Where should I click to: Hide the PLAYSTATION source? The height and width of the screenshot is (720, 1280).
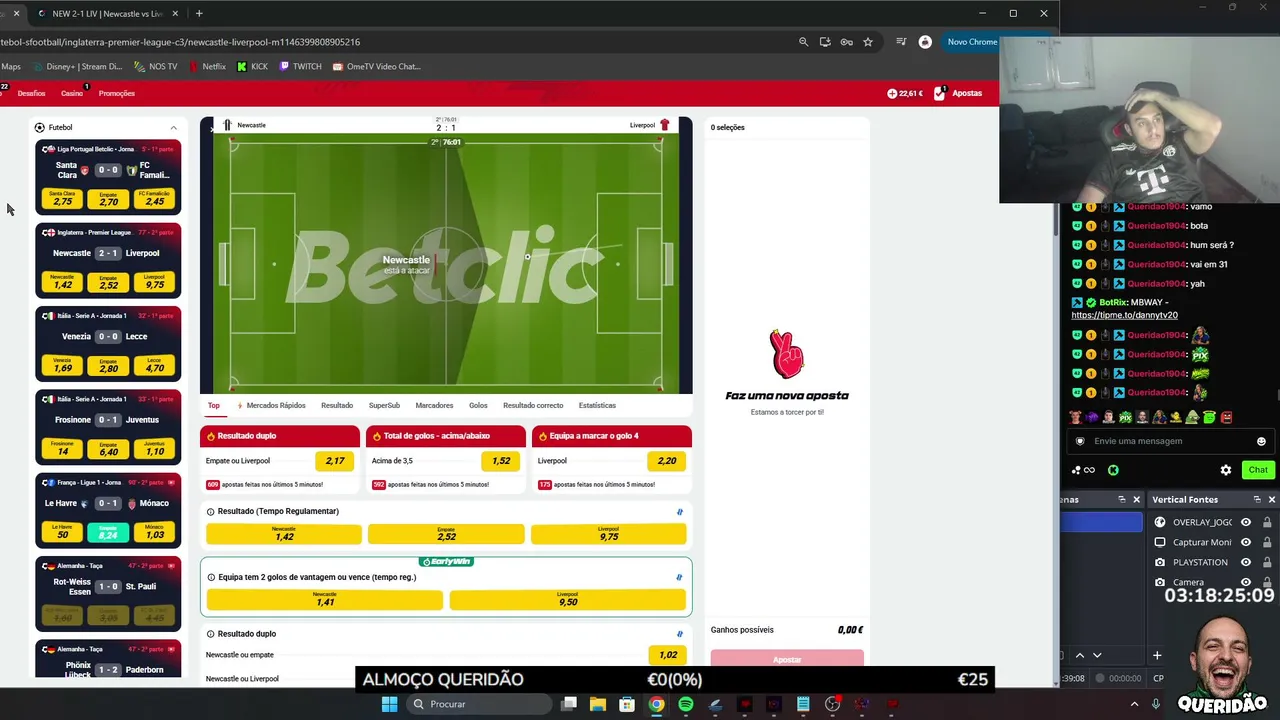coord(1246,562)
